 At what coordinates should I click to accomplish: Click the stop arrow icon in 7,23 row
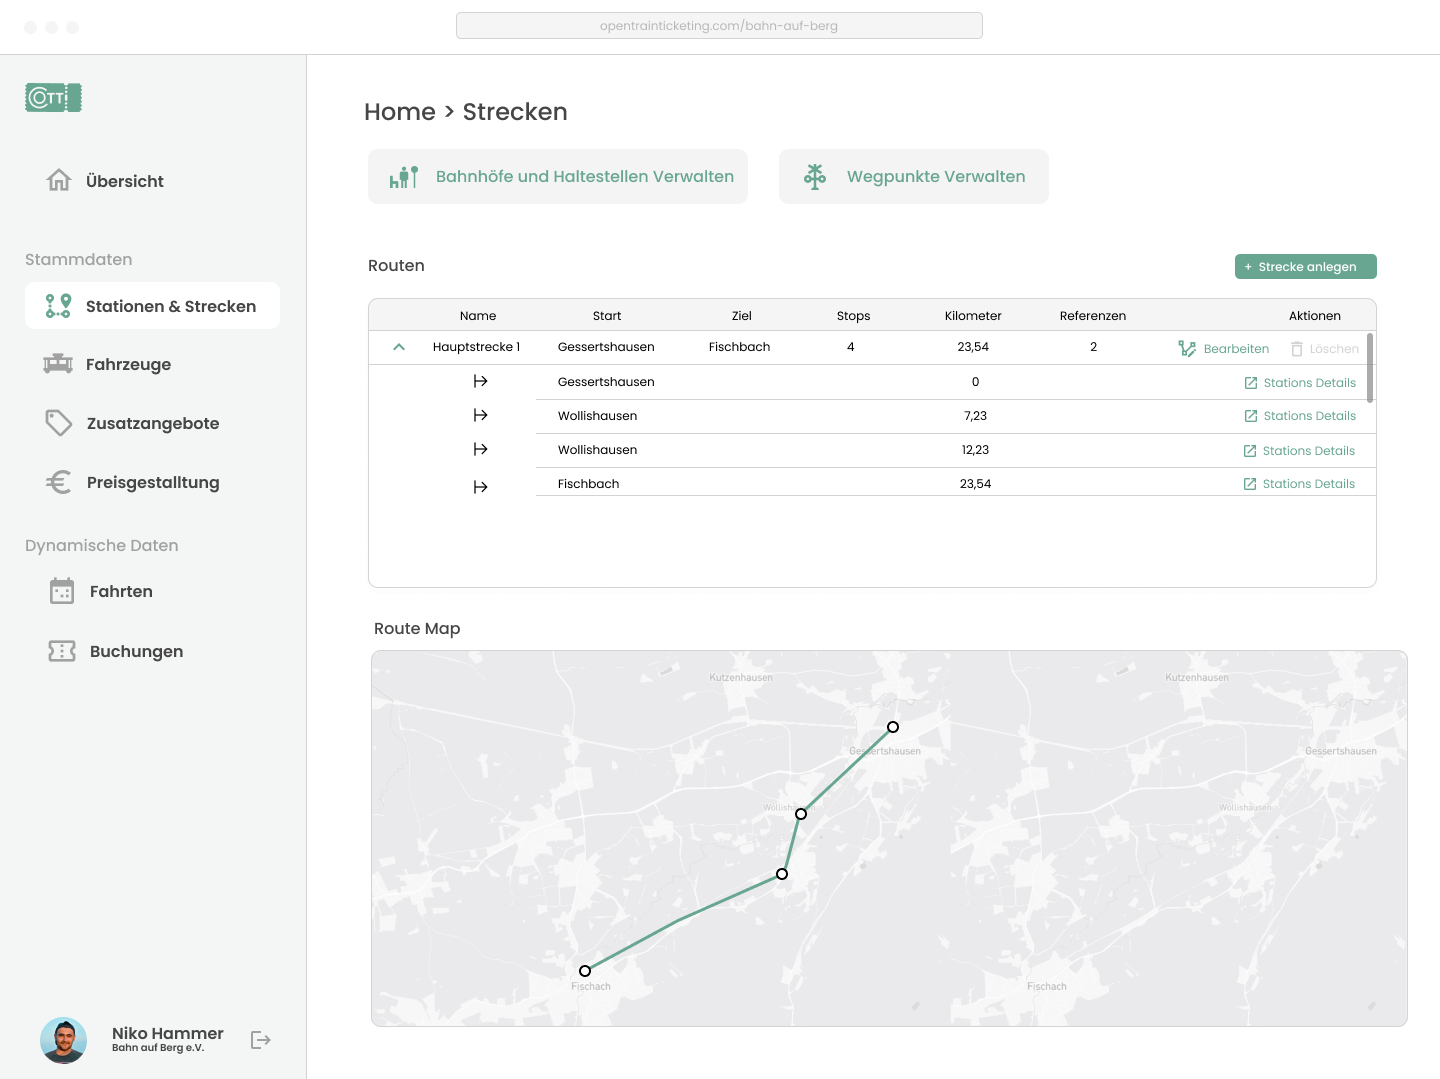(x=481, y=415)
